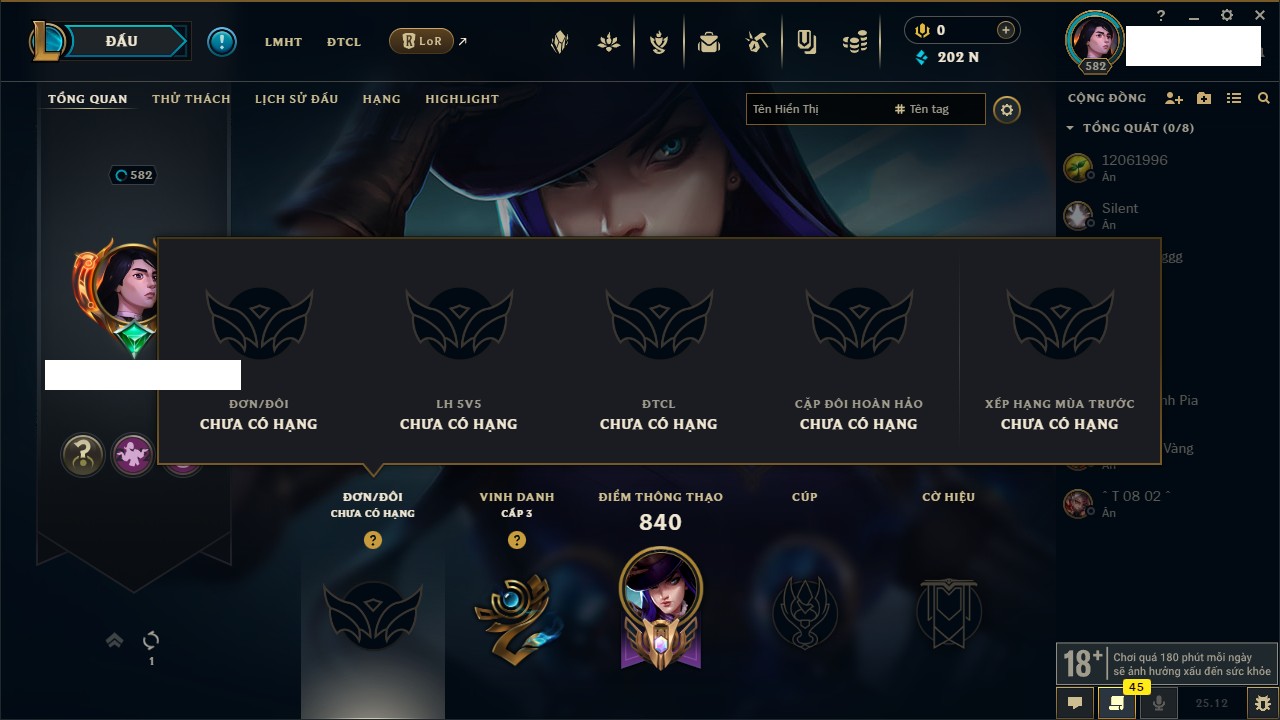The image size is (1280, 720).
Task: Toggle the friends list view options icon
Action: click(x=1234, y=98)
